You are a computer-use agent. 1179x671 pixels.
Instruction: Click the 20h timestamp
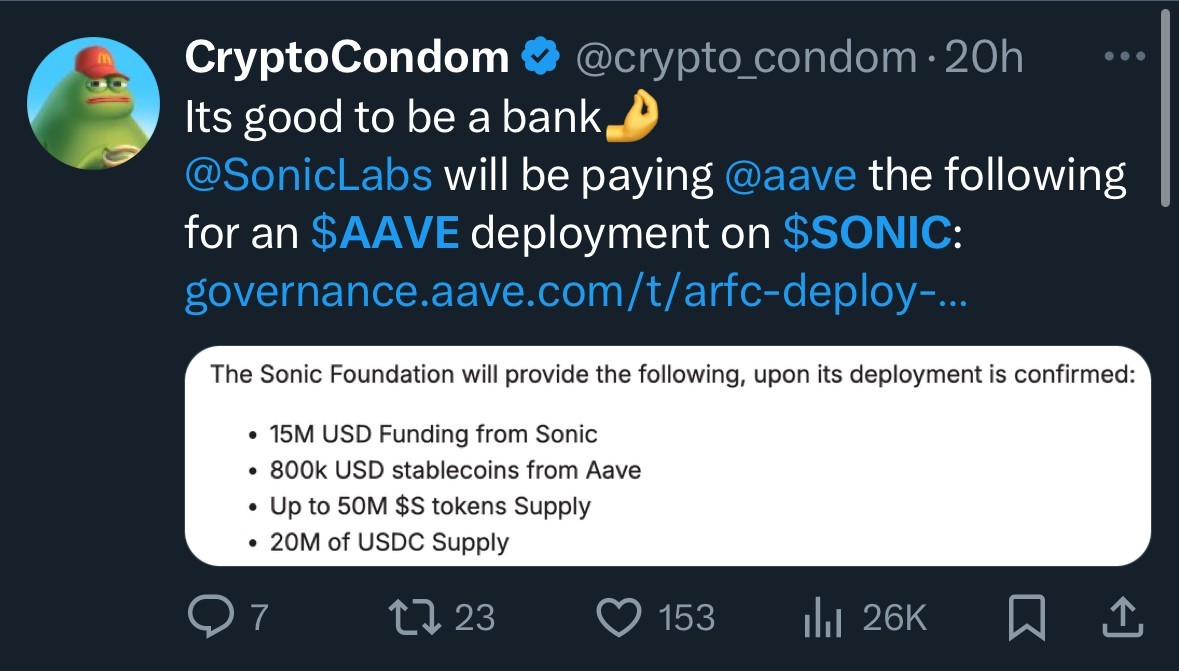coord(983,60)
